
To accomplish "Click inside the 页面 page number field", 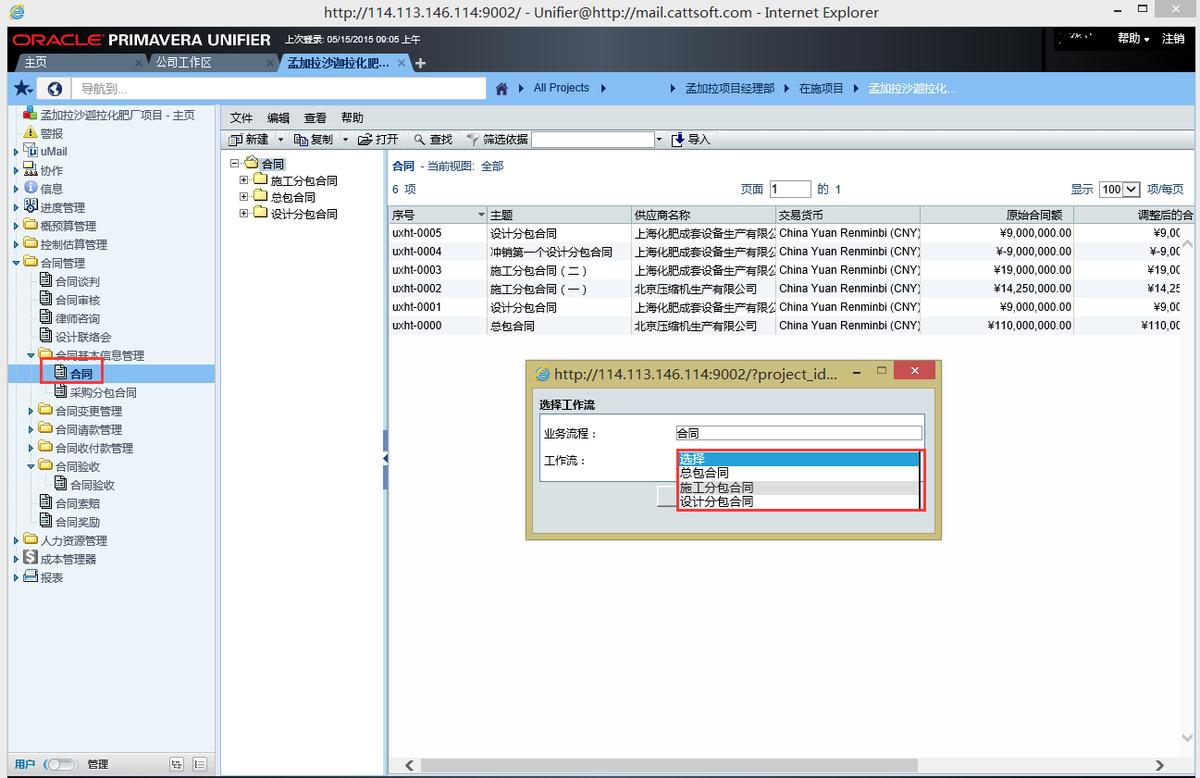I will [x=789, y=190].
